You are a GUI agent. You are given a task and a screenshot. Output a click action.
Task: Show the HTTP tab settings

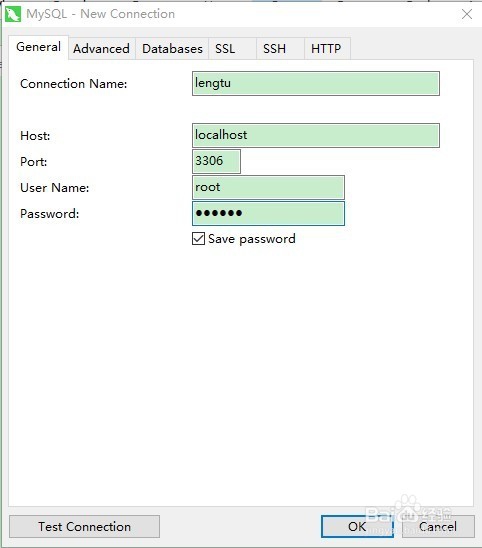point(326,49)
